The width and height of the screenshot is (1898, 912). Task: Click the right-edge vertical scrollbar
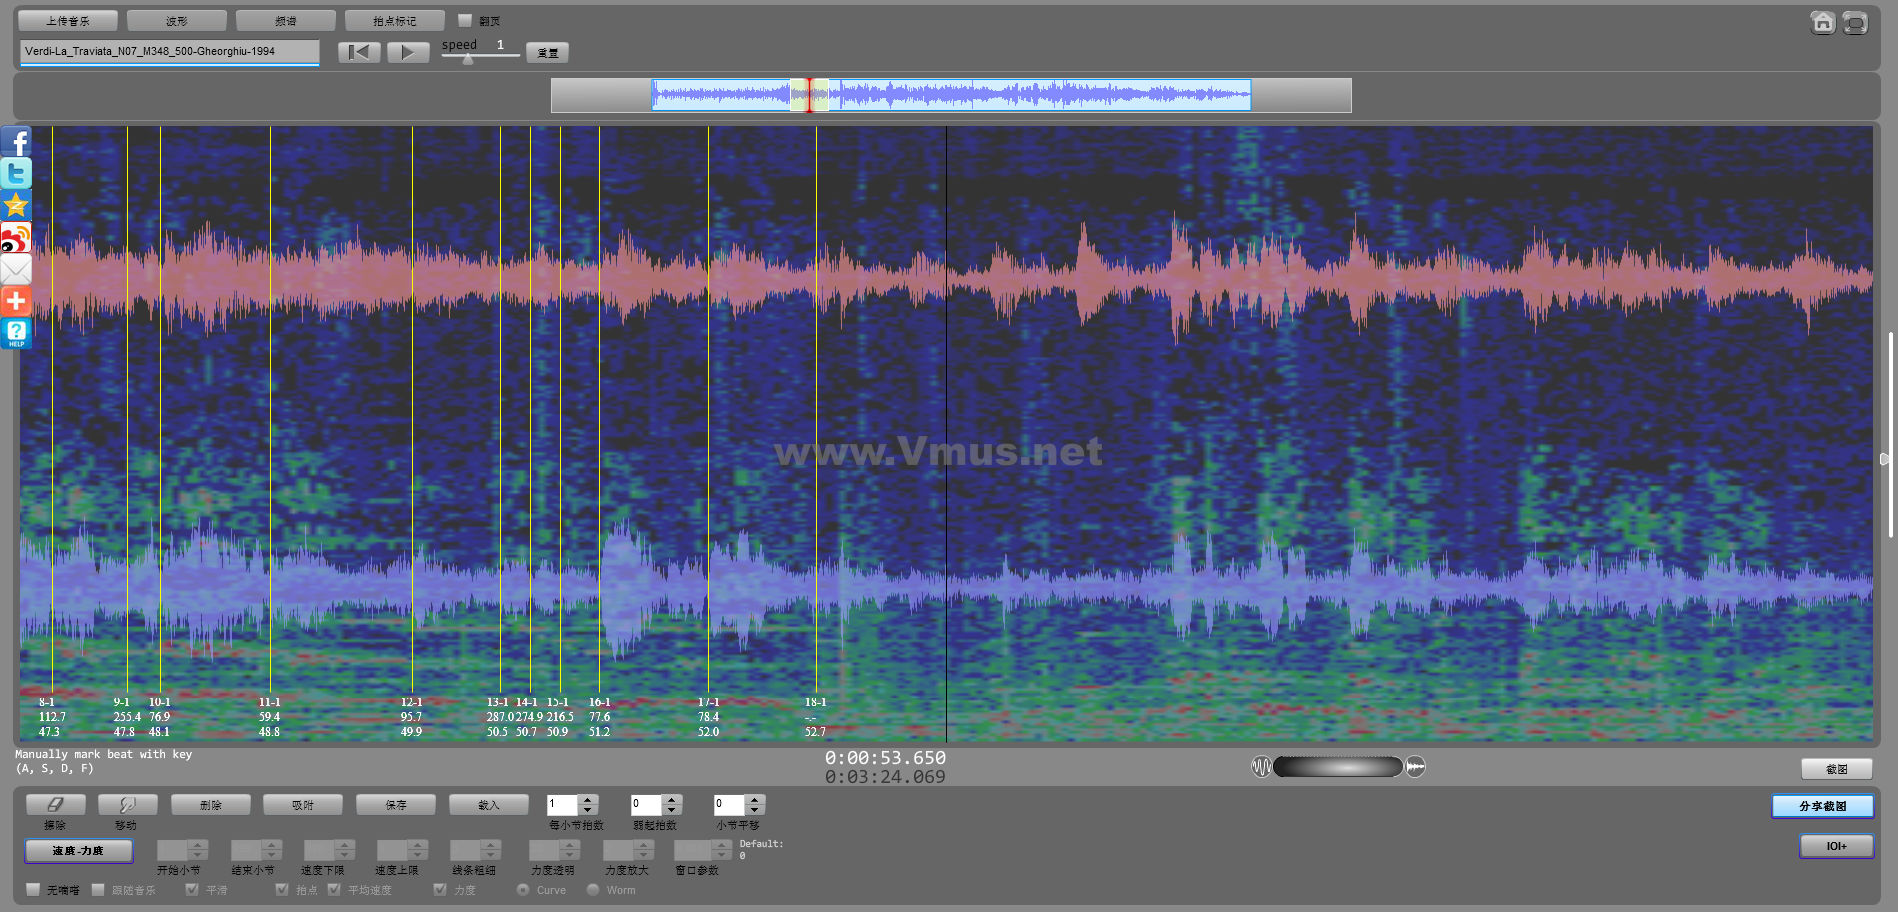tap(1890, 434)
